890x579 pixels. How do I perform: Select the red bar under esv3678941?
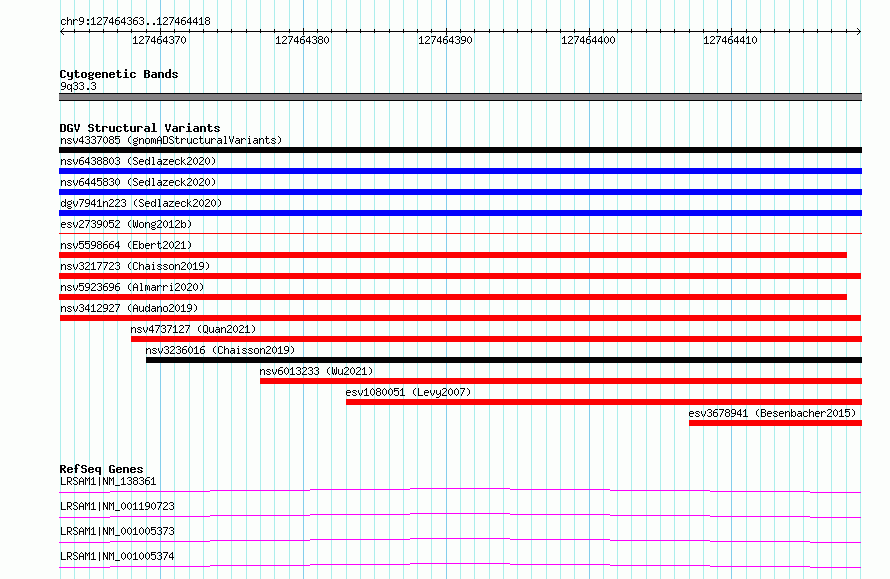coord(775,423)
